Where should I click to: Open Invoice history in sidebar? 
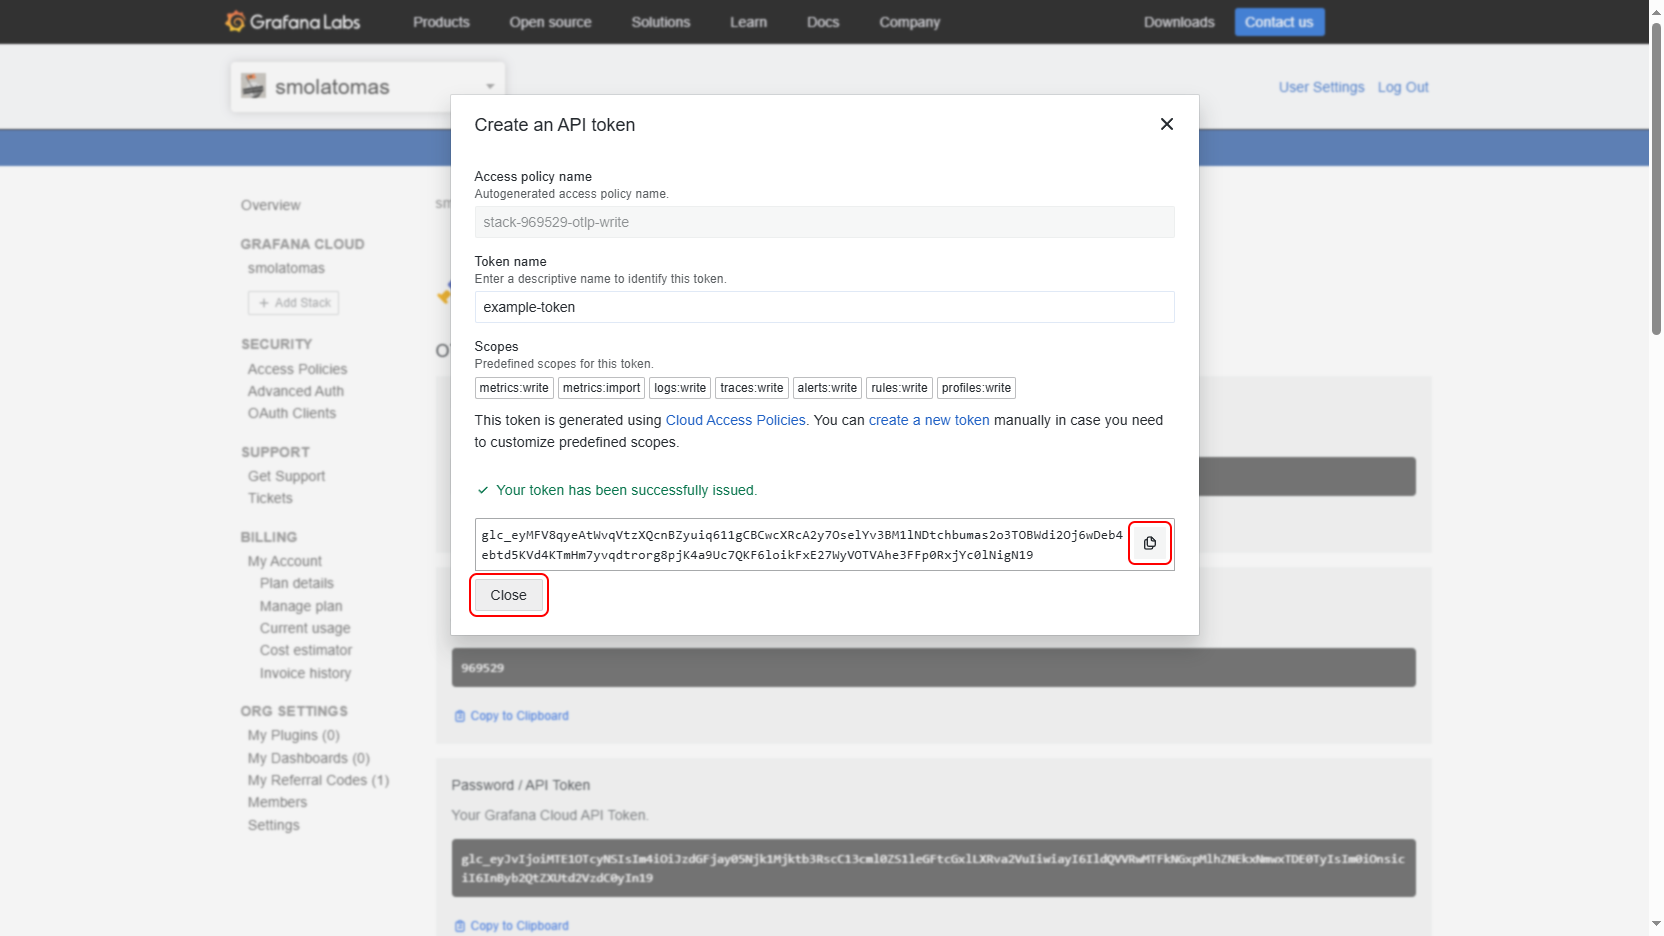pyautogui.click(x=305, y=673)
